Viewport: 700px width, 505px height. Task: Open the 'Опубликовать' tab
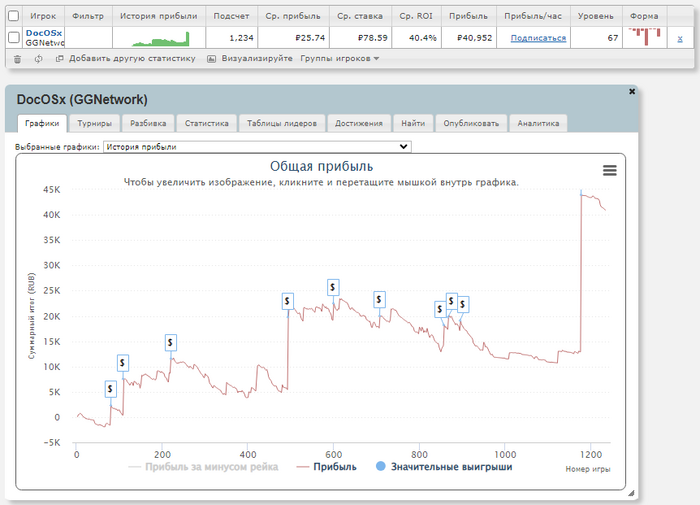[x=471, y=124]
